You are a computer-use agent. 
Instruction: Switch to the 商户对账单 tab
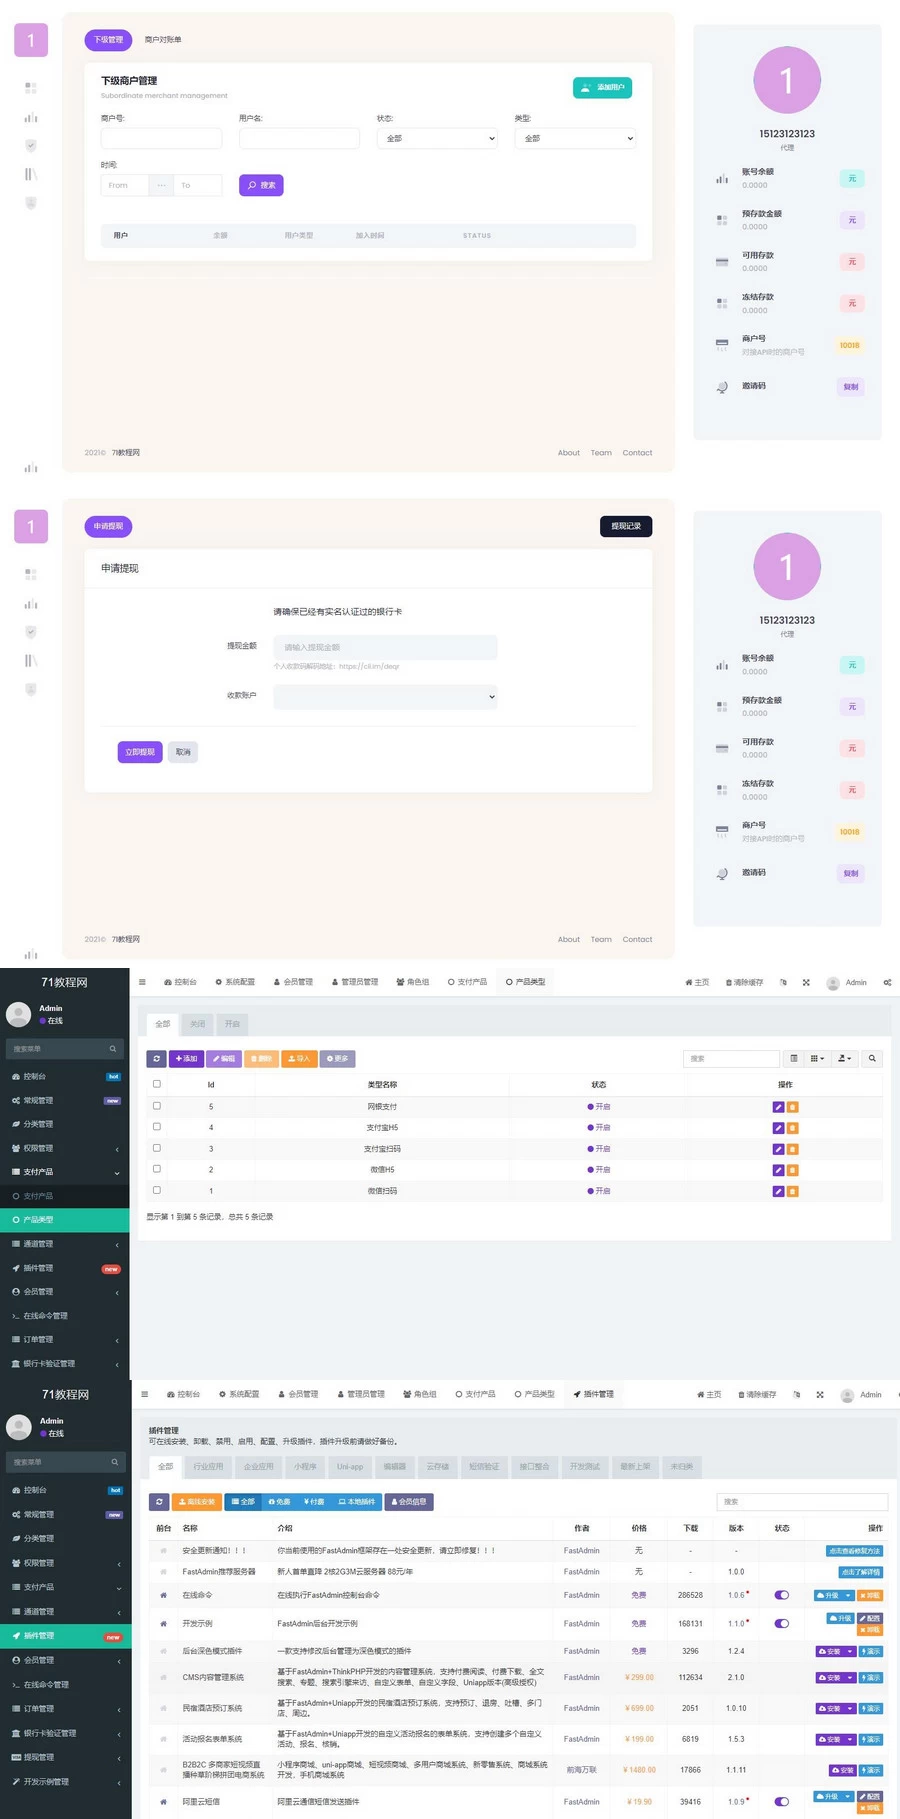[163, 40]
